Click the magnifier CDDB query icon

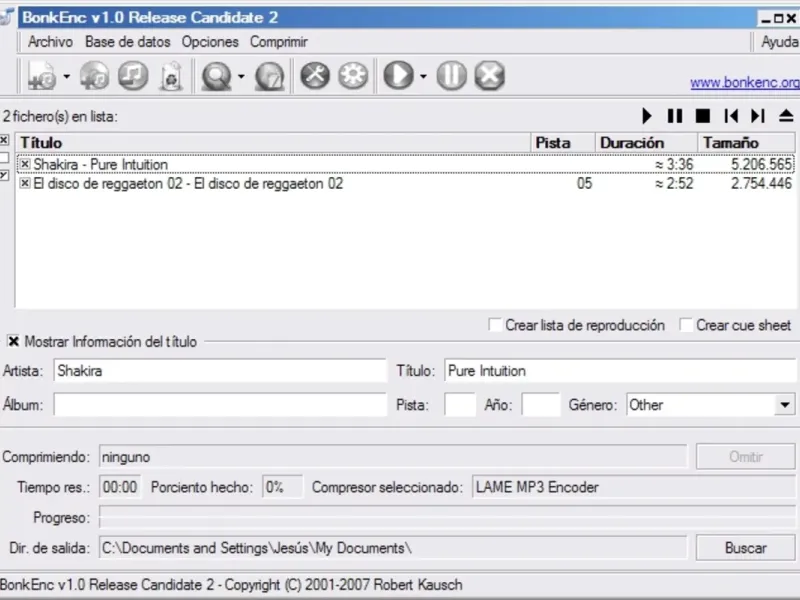pos(216,76)
